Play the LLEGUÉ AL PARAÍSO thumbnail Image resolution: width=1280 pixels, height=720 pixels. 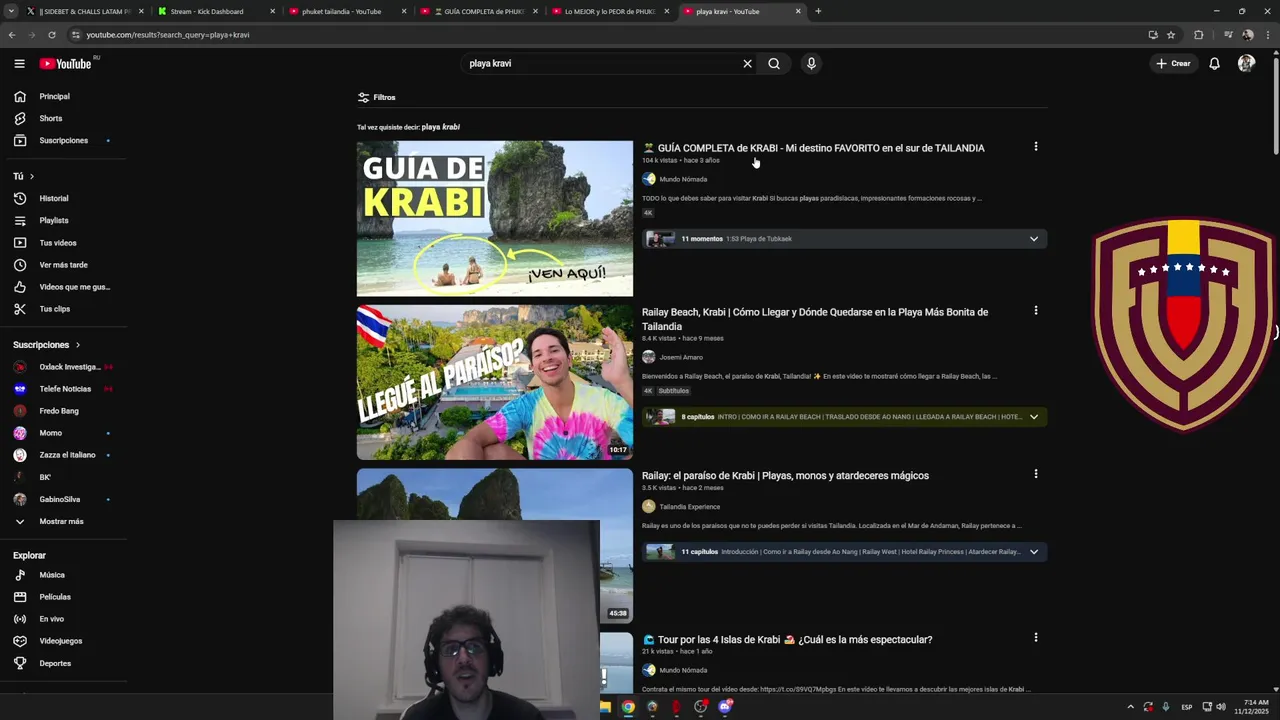[495, 382]
